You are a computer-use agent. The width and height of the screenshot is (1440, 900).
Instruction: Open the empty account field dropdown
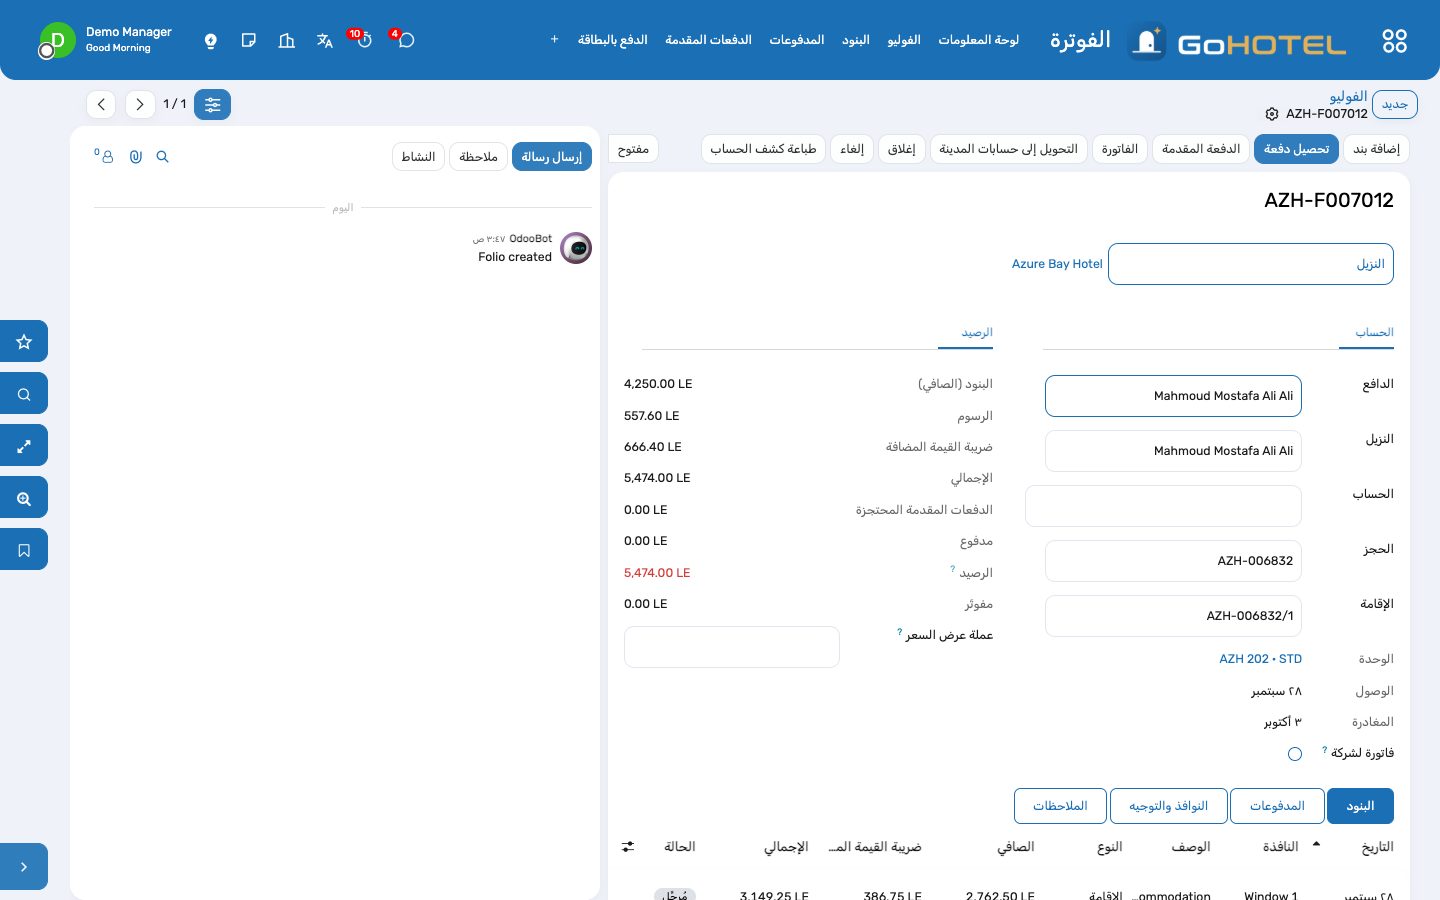(1163, 506)
